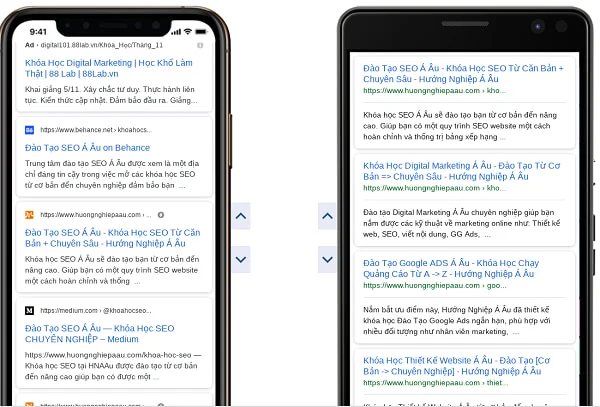This screenshot has width=600, height=407.
Task: Click the Medium favicon icon
Action: click(x=29, y=310)
